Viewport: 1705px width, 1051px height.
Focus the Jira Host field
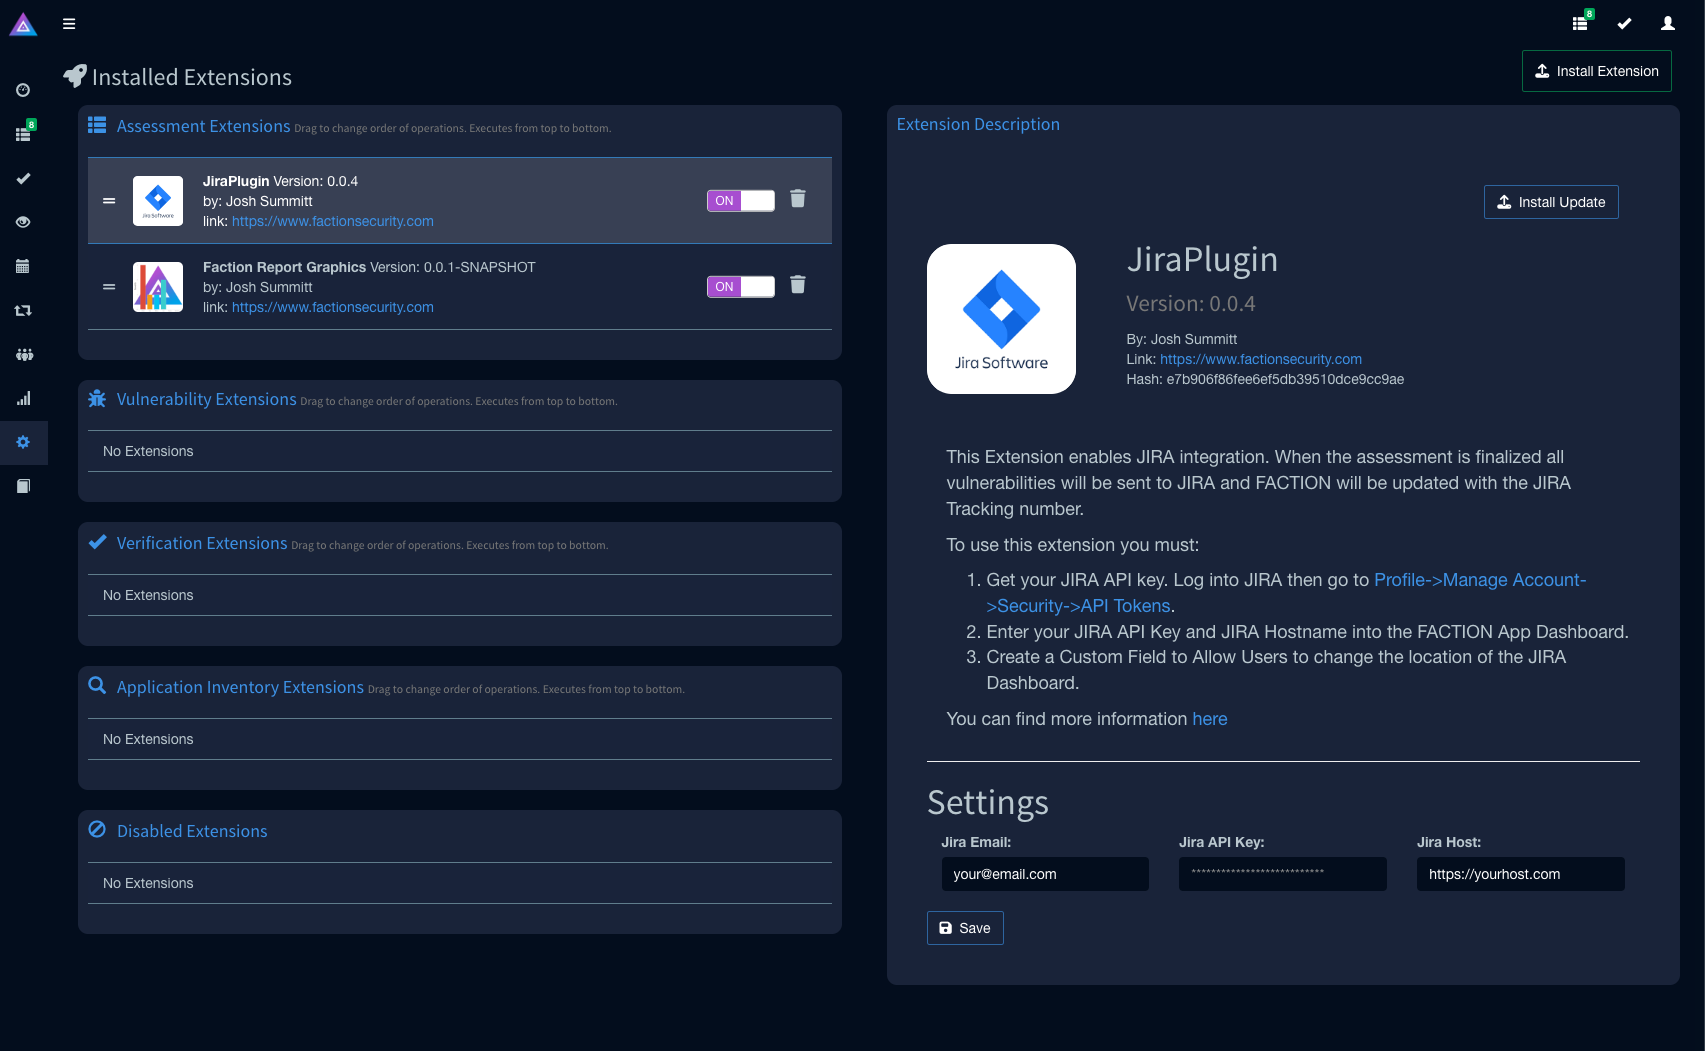1521,874
